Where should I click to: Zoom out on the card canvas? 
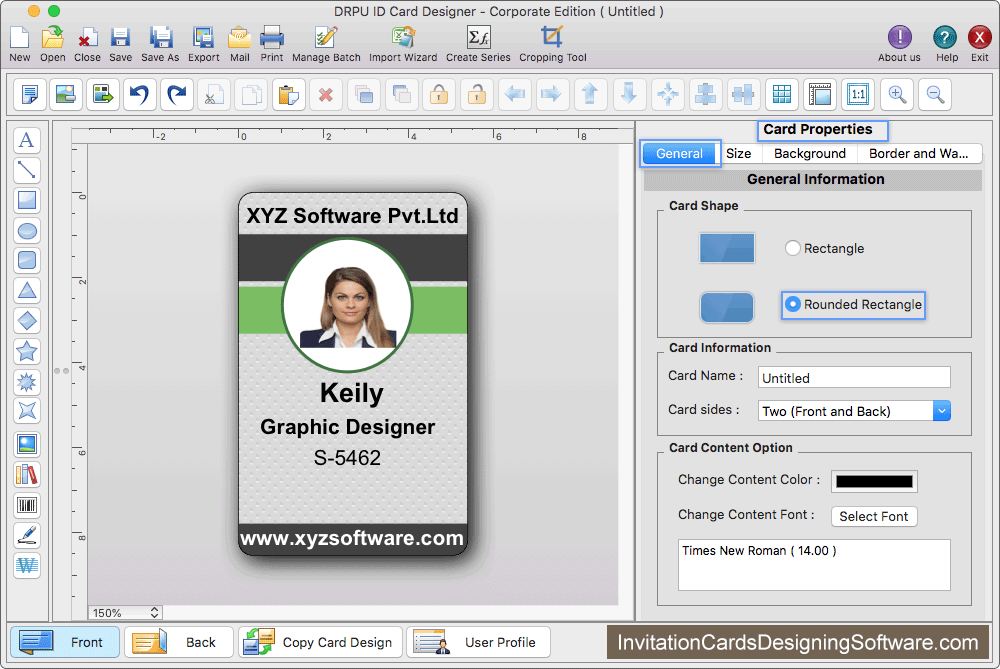936,95
